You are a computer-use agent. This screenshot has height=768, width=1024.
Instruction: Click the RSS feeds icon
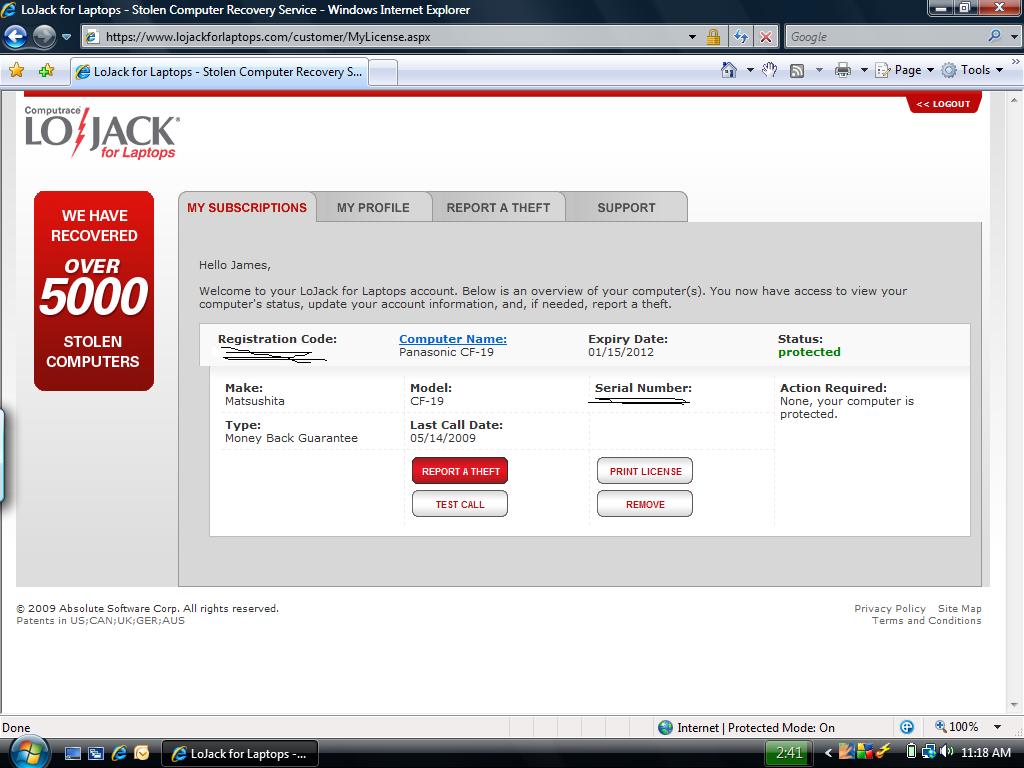[x=797, y=71]
